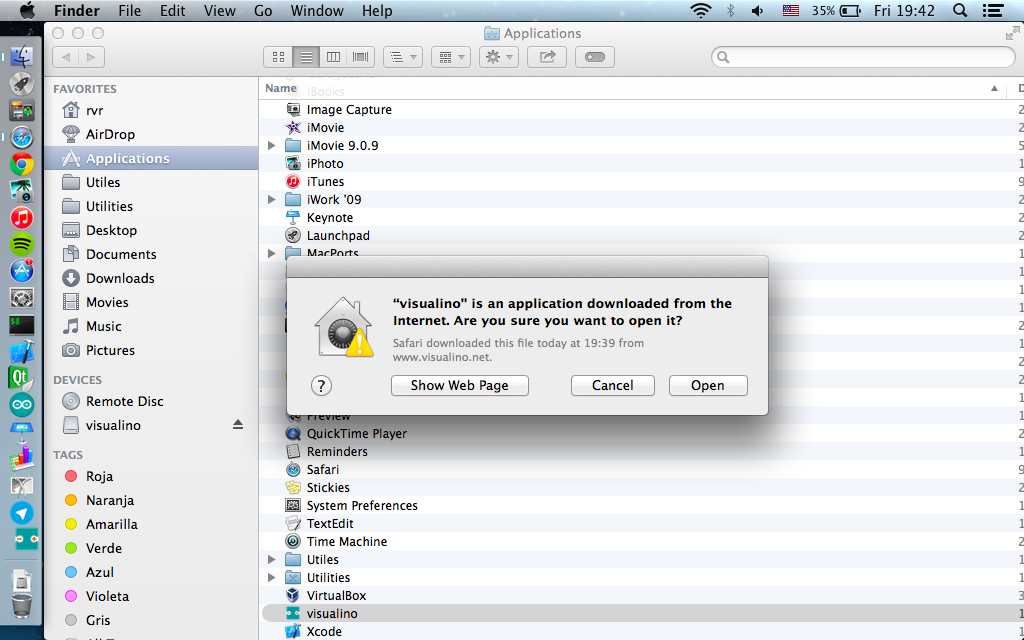Click the Open button in dialog
Image resolution: width=1024 pixels, height=640 pixels.
(x=708, y=385)
